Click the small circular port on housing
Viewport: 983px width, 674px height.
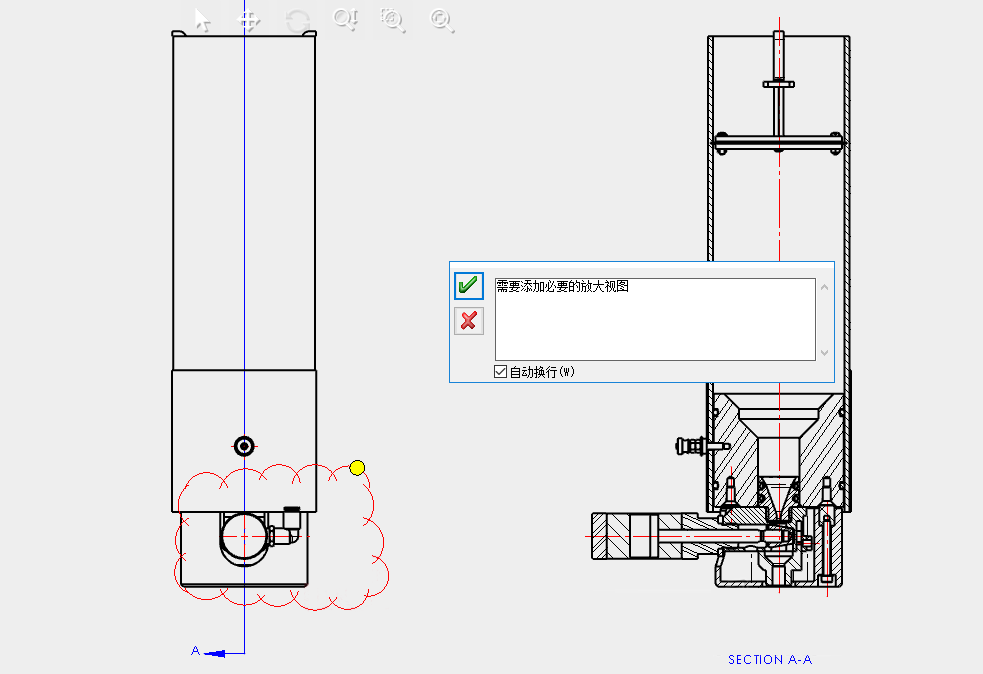click(243, 445)
